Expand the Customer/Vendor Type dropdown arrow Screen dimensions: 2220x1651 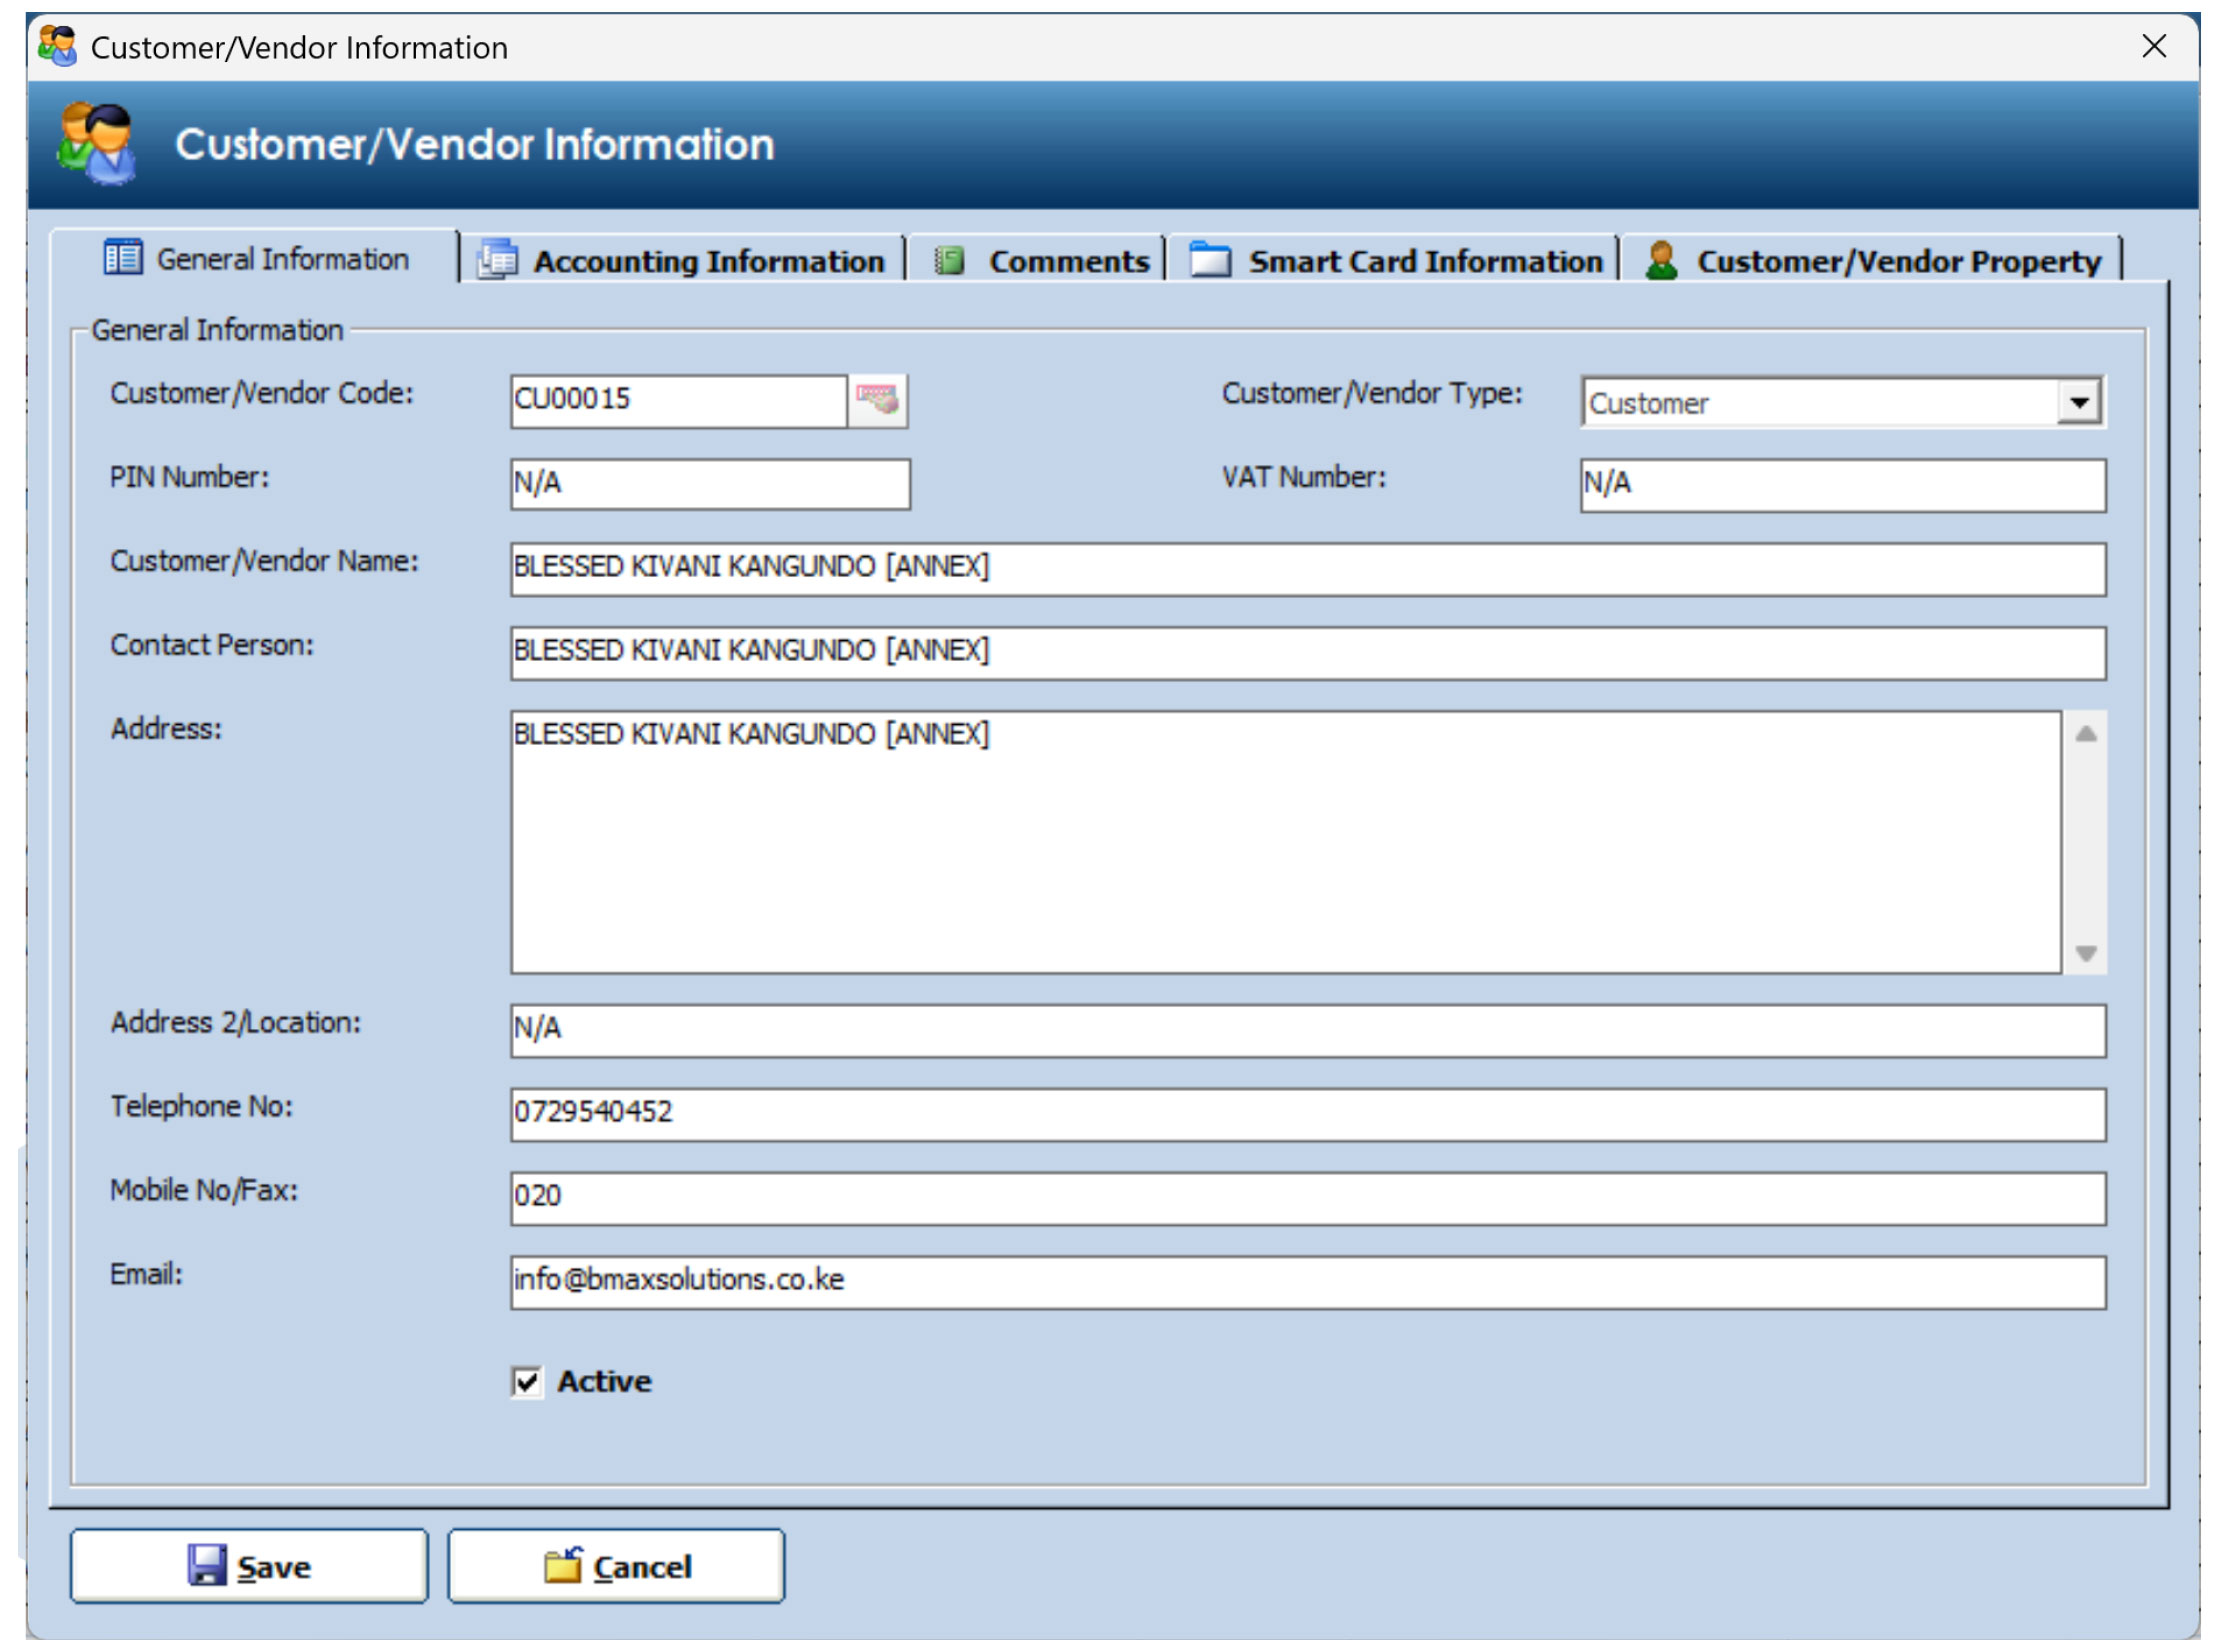coord(2079,402)
